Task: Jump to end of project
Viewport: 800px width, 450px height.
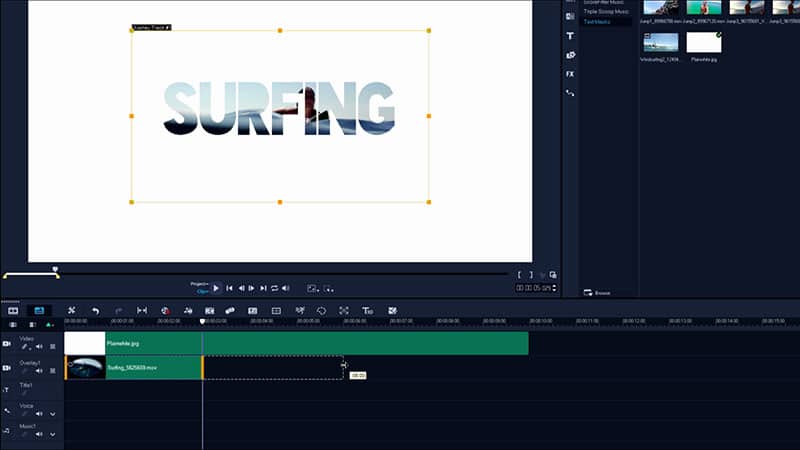Action: (x=263, y=288)
